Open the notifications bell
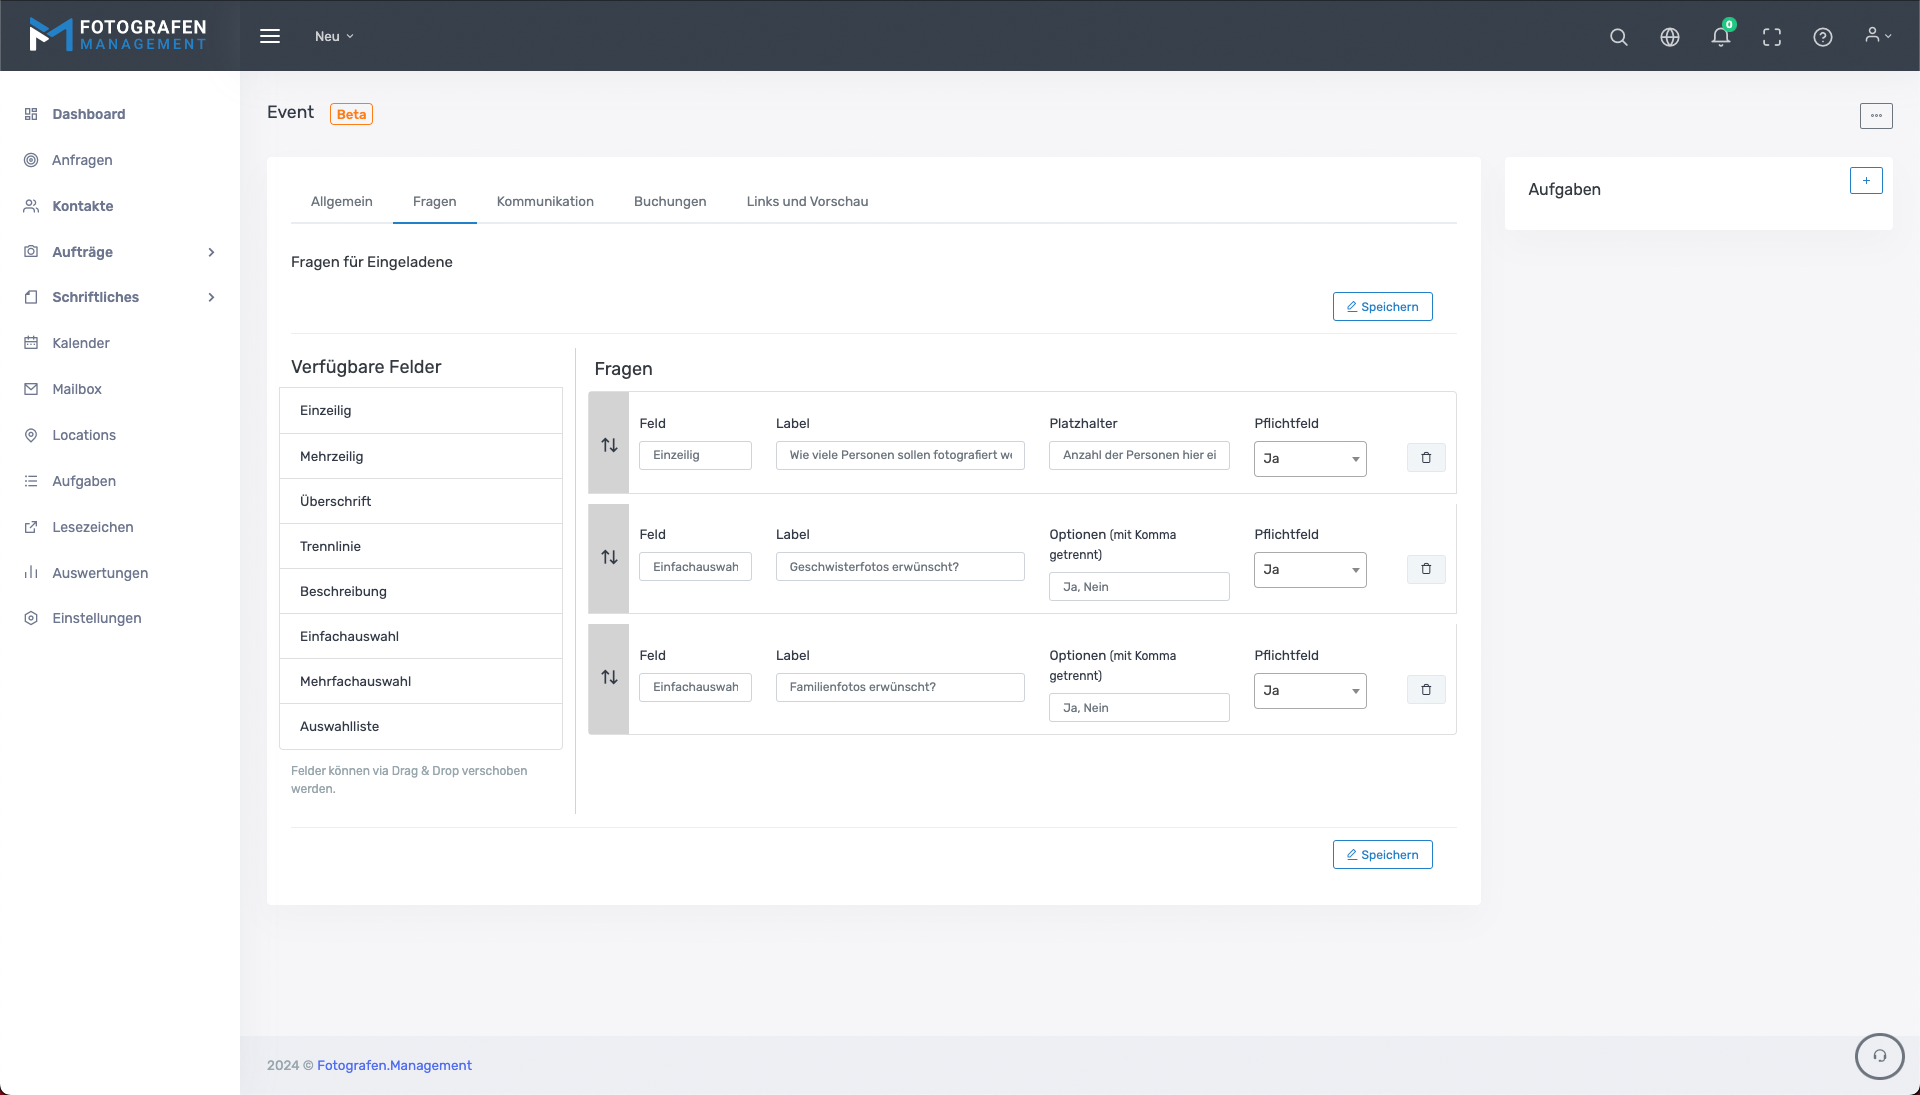 tap(1720, 37)
